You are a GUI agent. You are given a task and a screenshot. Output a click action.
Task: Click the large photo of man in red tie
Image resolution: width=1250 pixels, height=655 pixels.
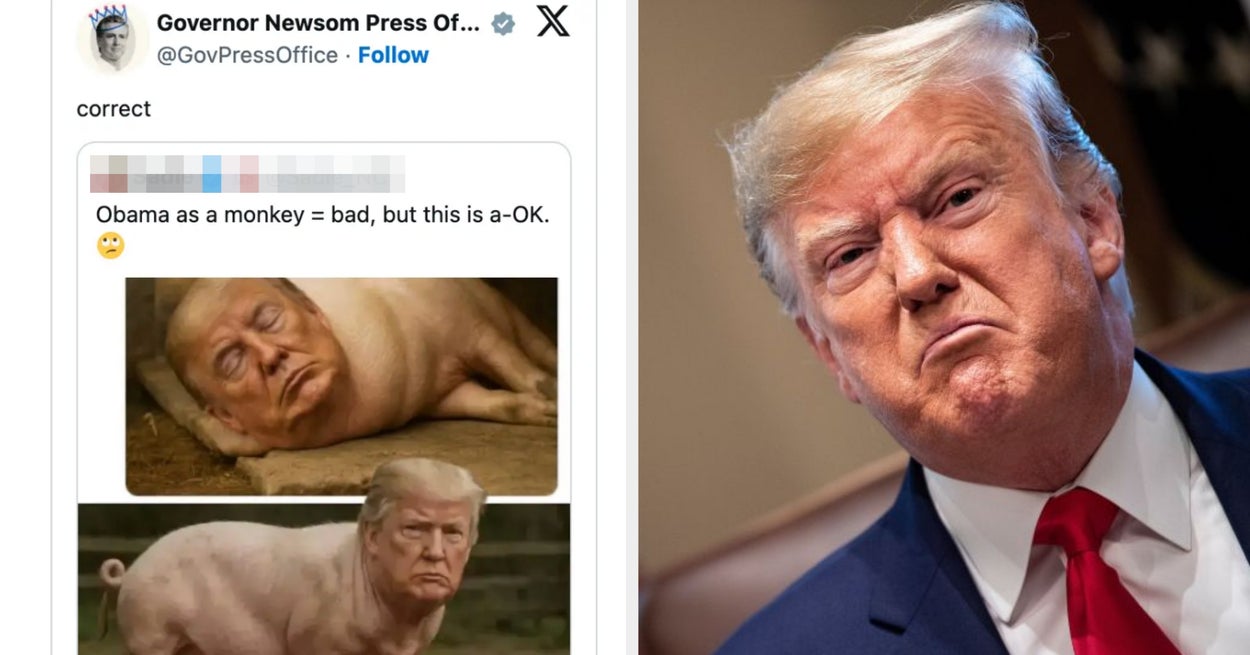(944, 327)
